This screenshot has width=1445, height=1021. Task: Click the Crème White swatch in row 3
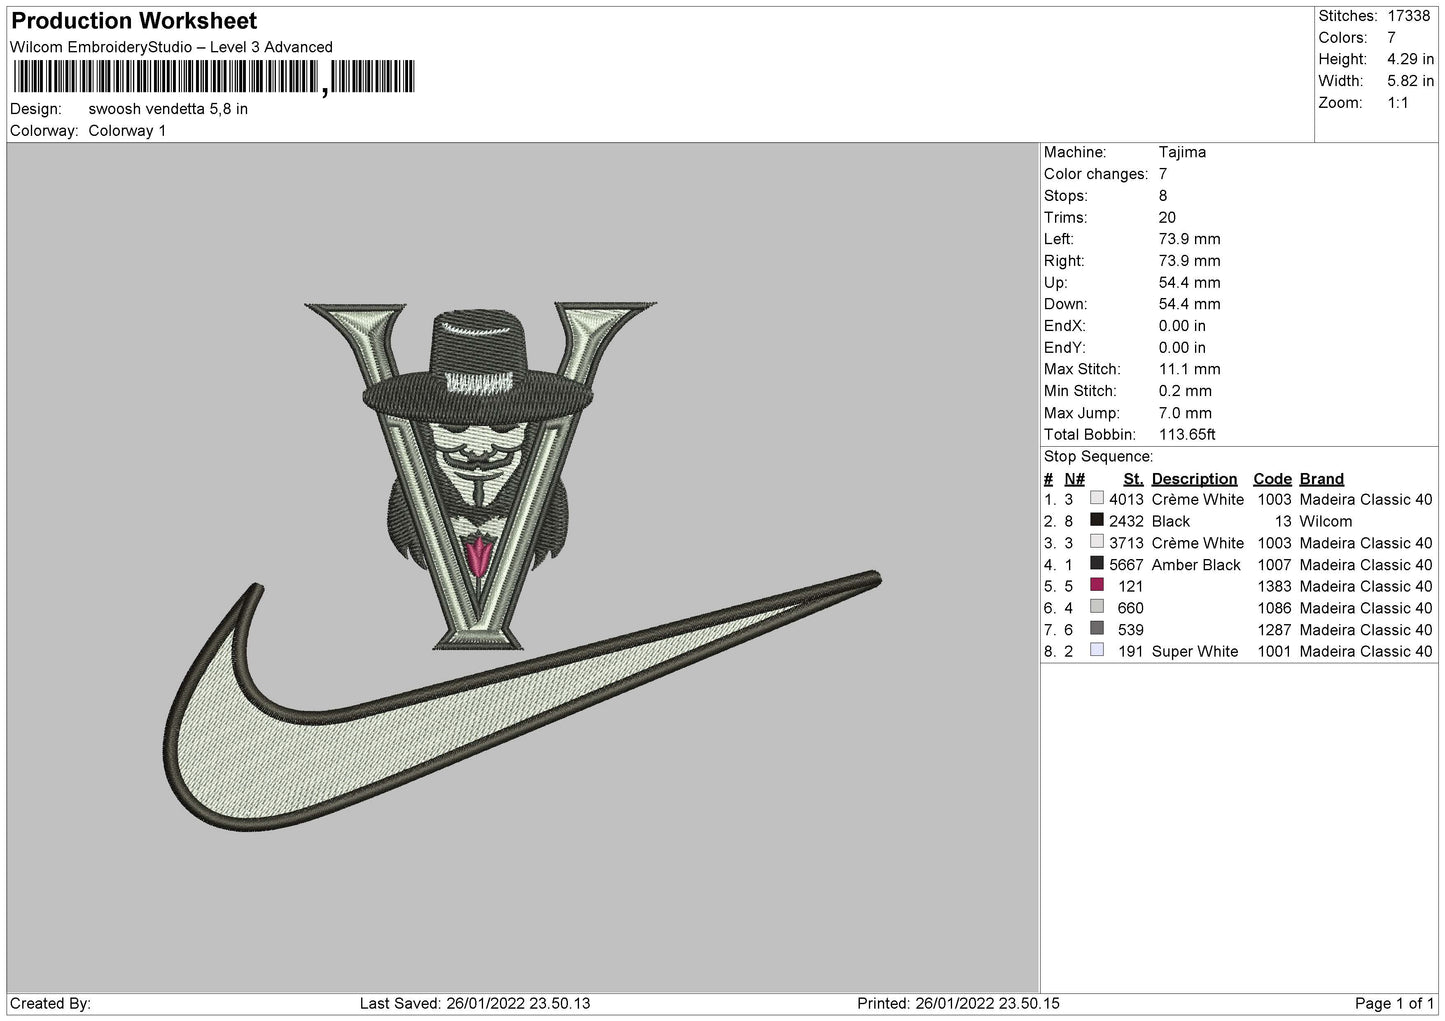pos(1097,543)
